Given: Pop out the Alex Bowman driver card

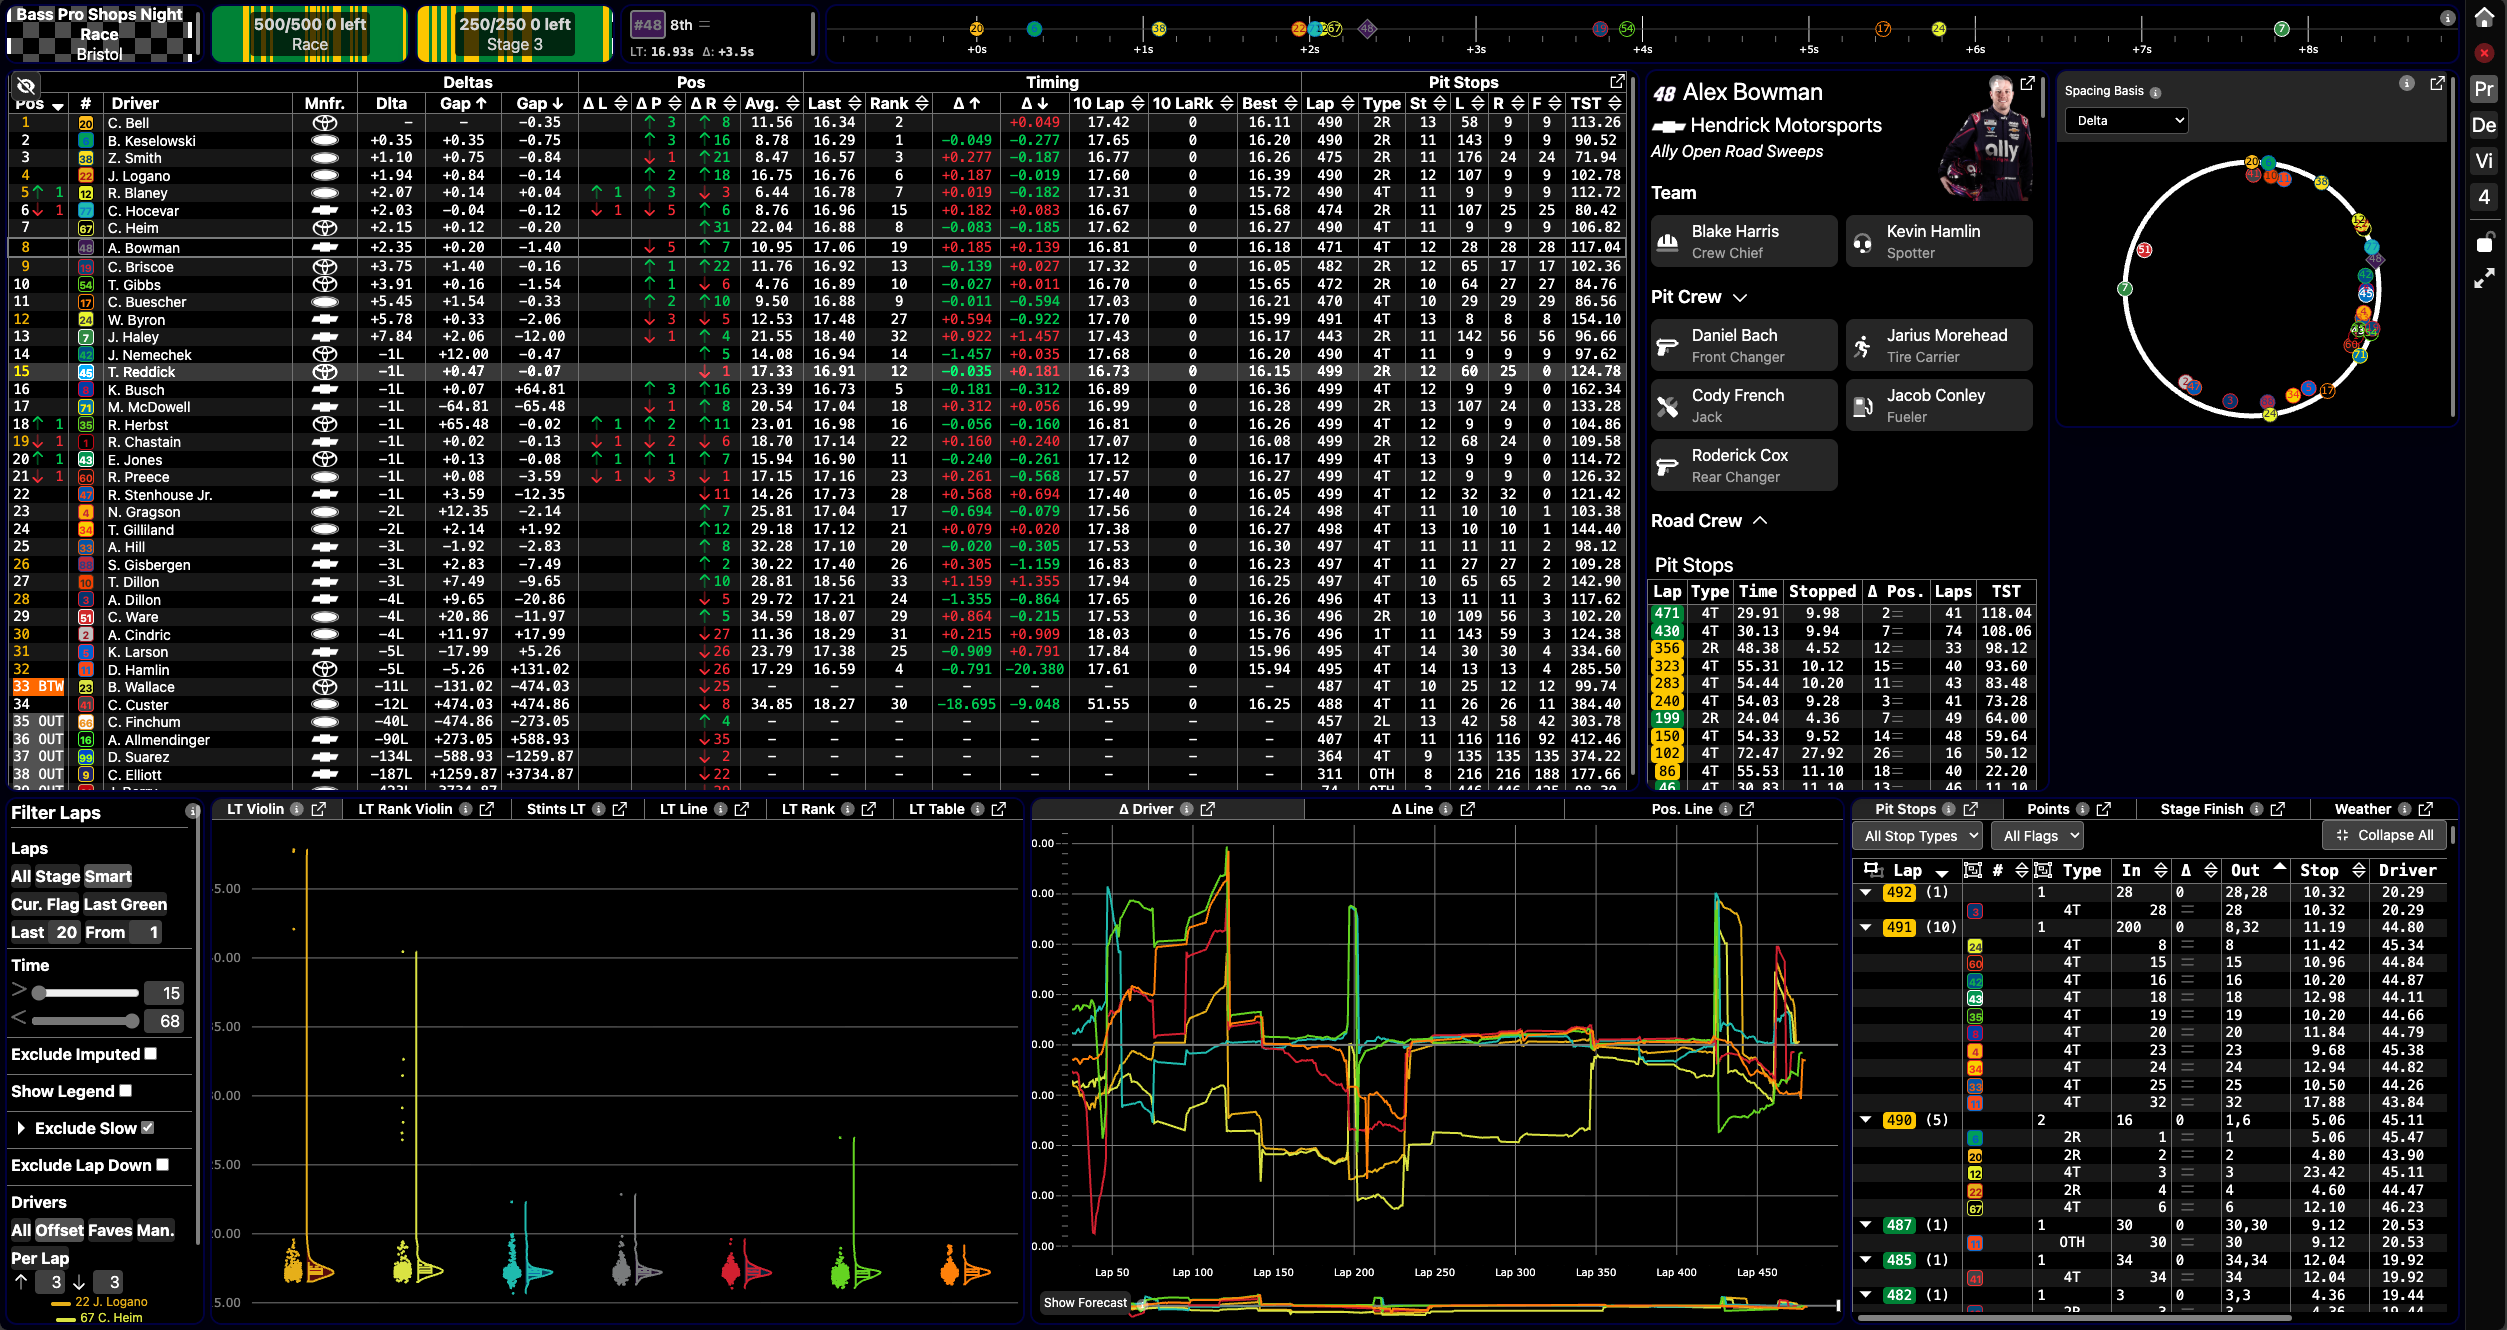Looking at the screenshot, I should click(2027, 84).
